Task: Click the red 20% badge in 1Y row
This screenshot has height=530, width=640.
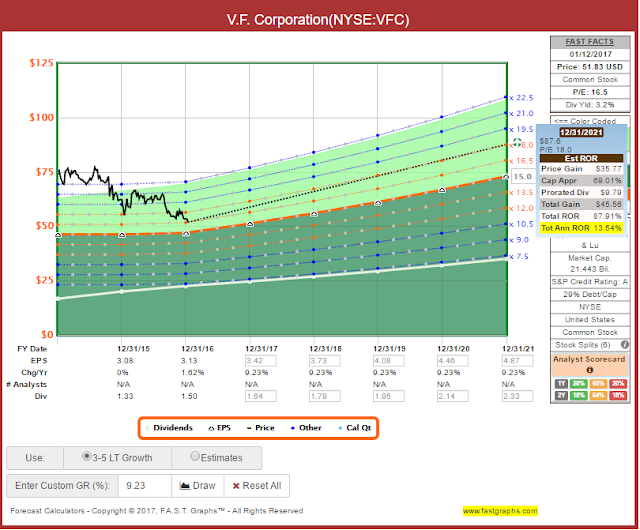Action: tap(618, 384)
